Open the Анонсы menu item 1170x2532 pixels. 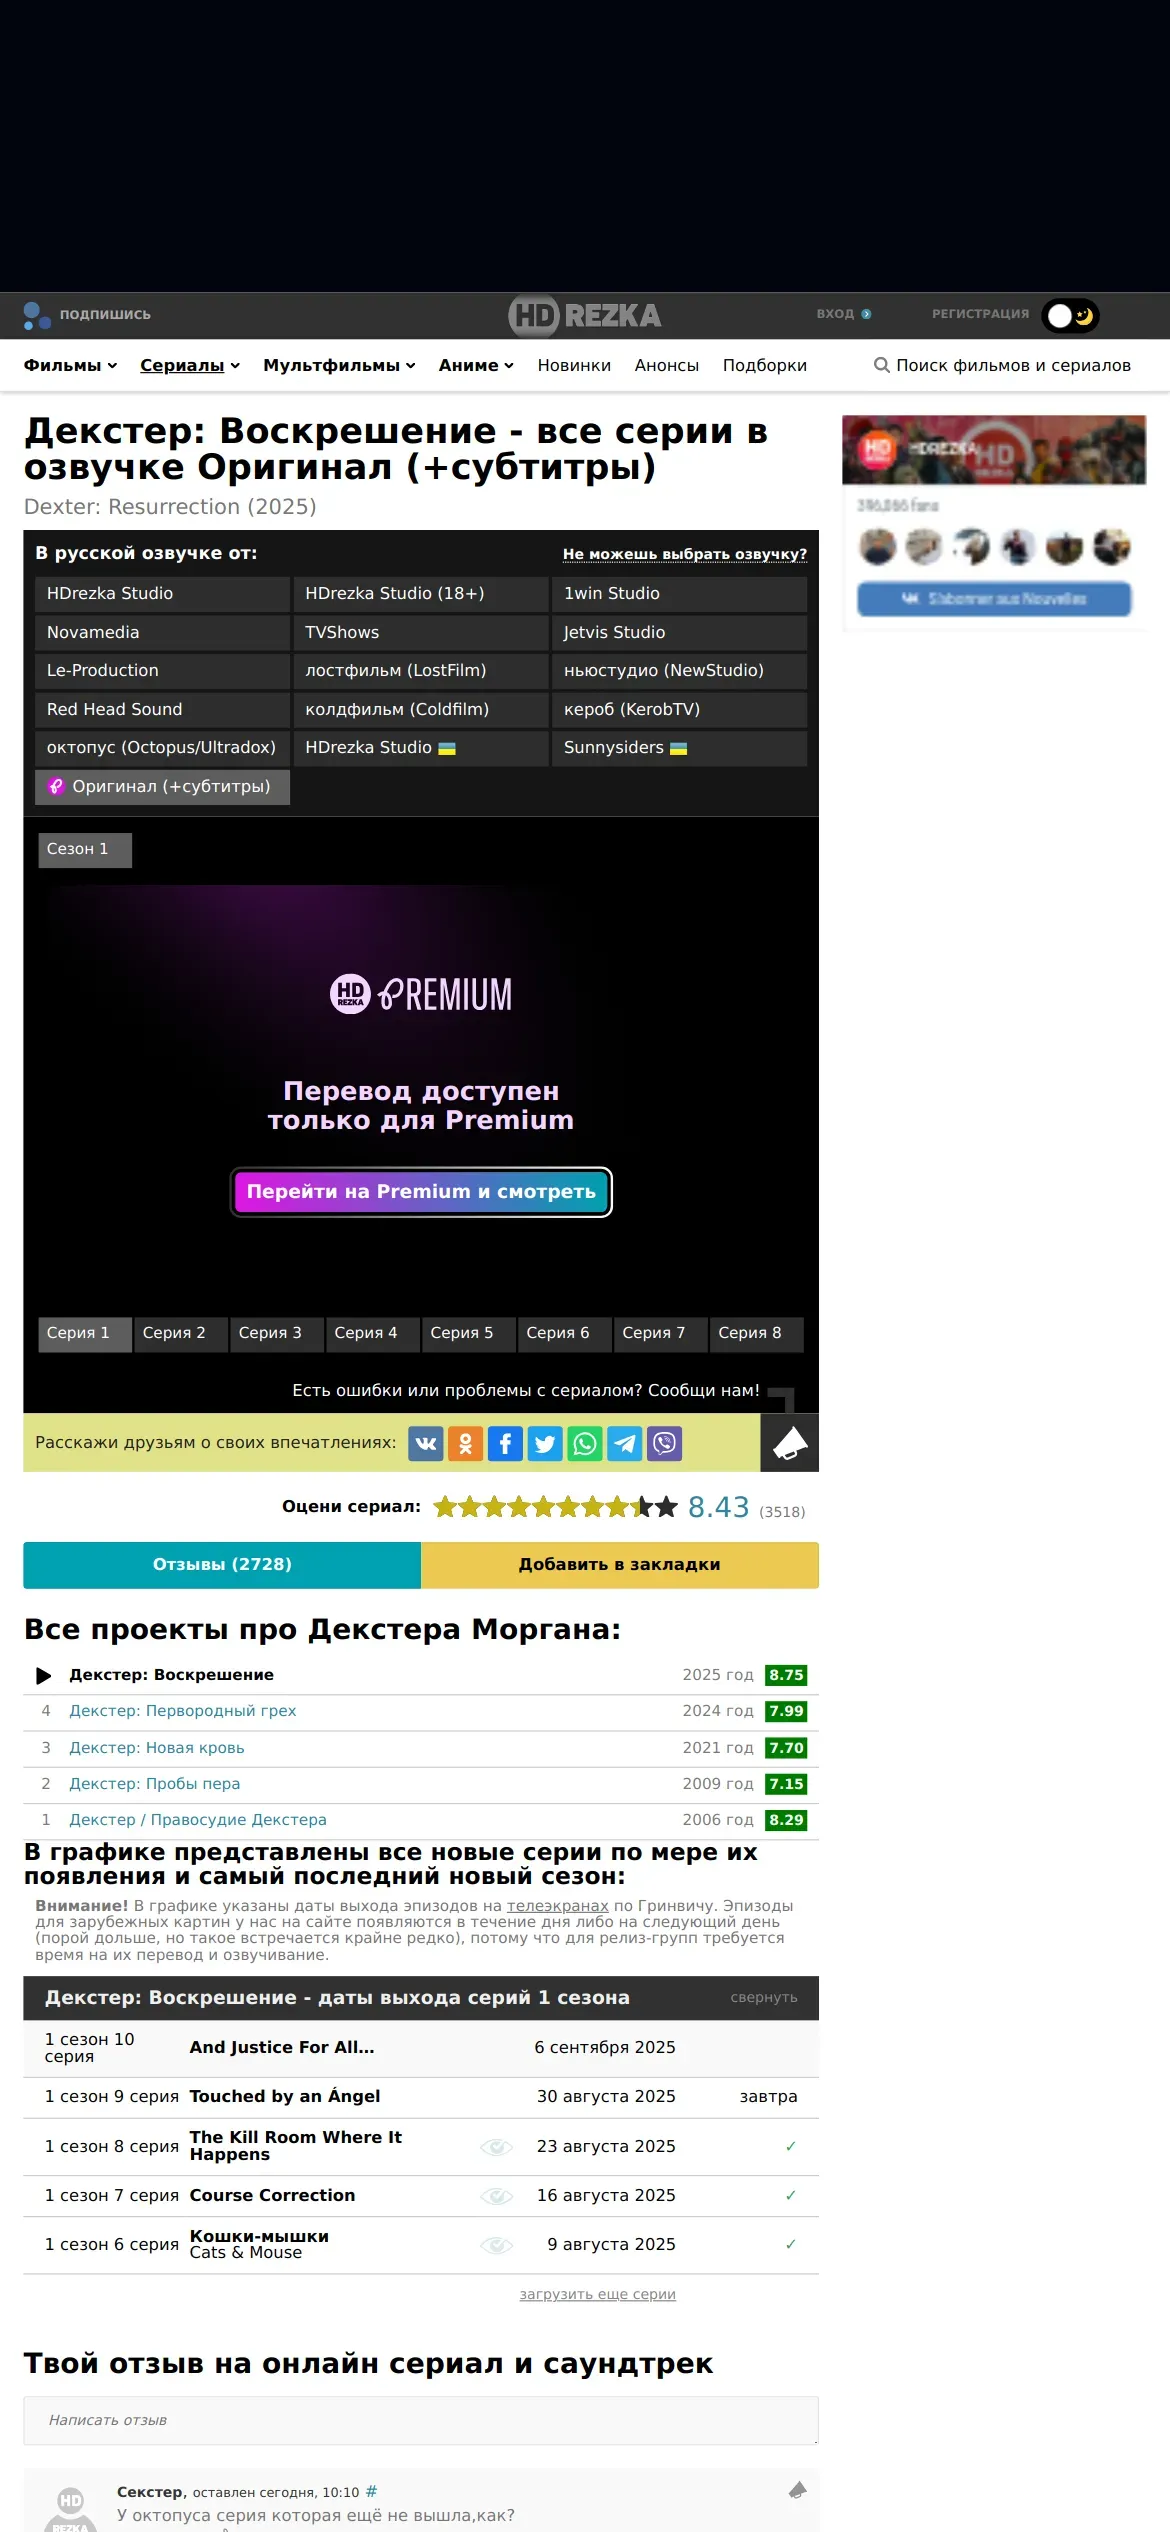coord(666,366)
